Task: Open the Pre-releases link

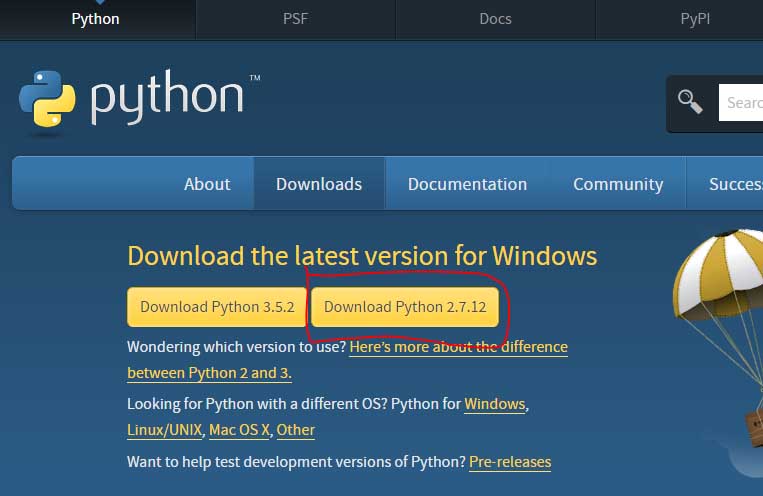Action: pyautogui.click(x=510, y=462)
